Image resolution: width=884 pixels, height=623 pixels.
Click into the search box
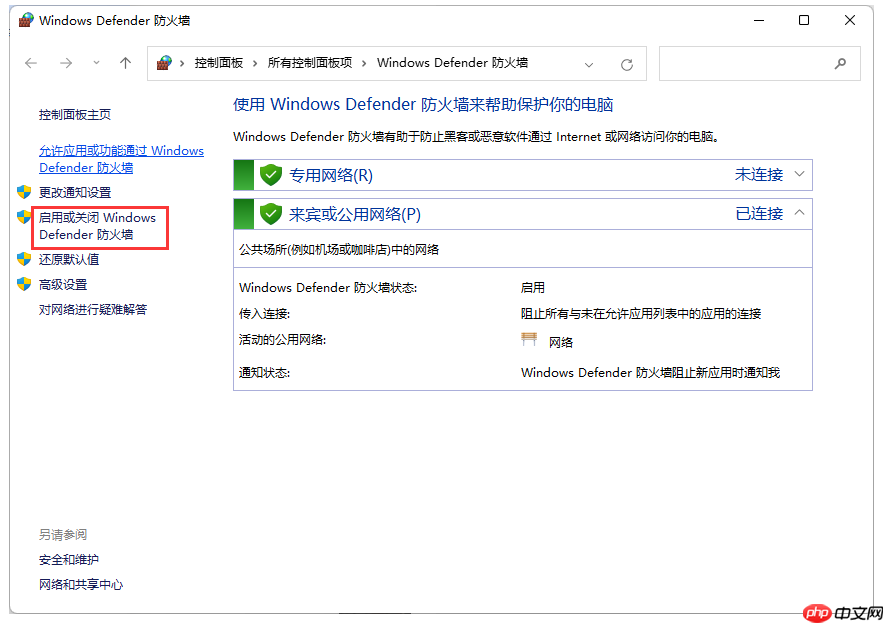coord(759,64)
